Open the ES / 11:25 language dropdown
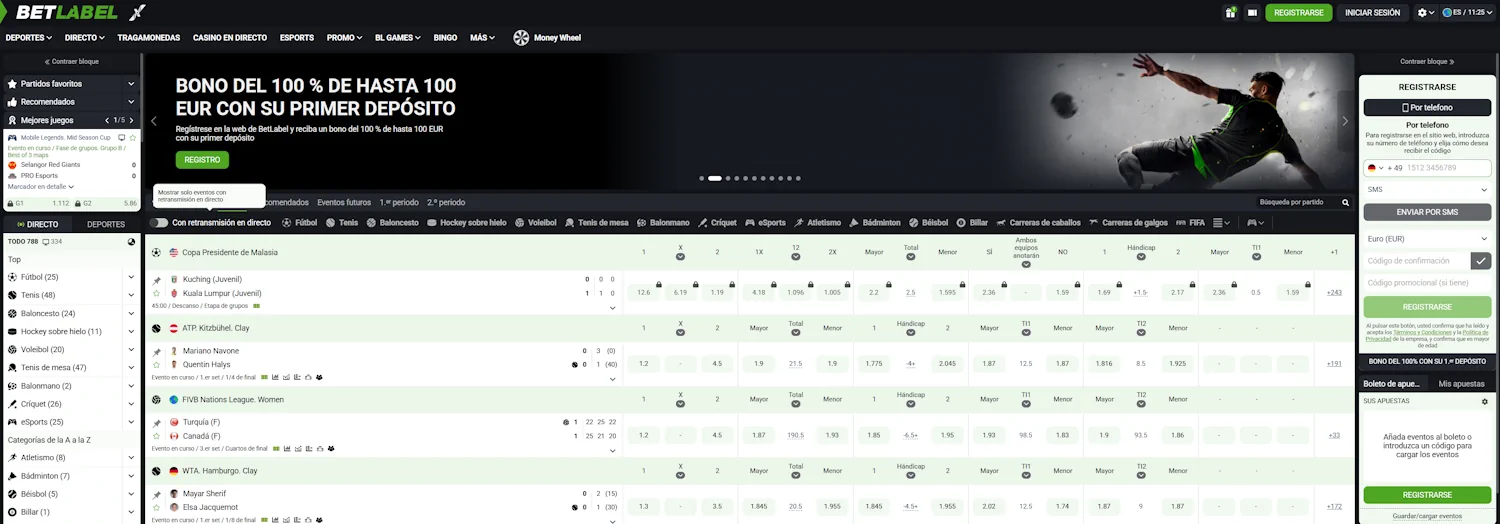1500x524 pixels. click(x=1469, y=13)
